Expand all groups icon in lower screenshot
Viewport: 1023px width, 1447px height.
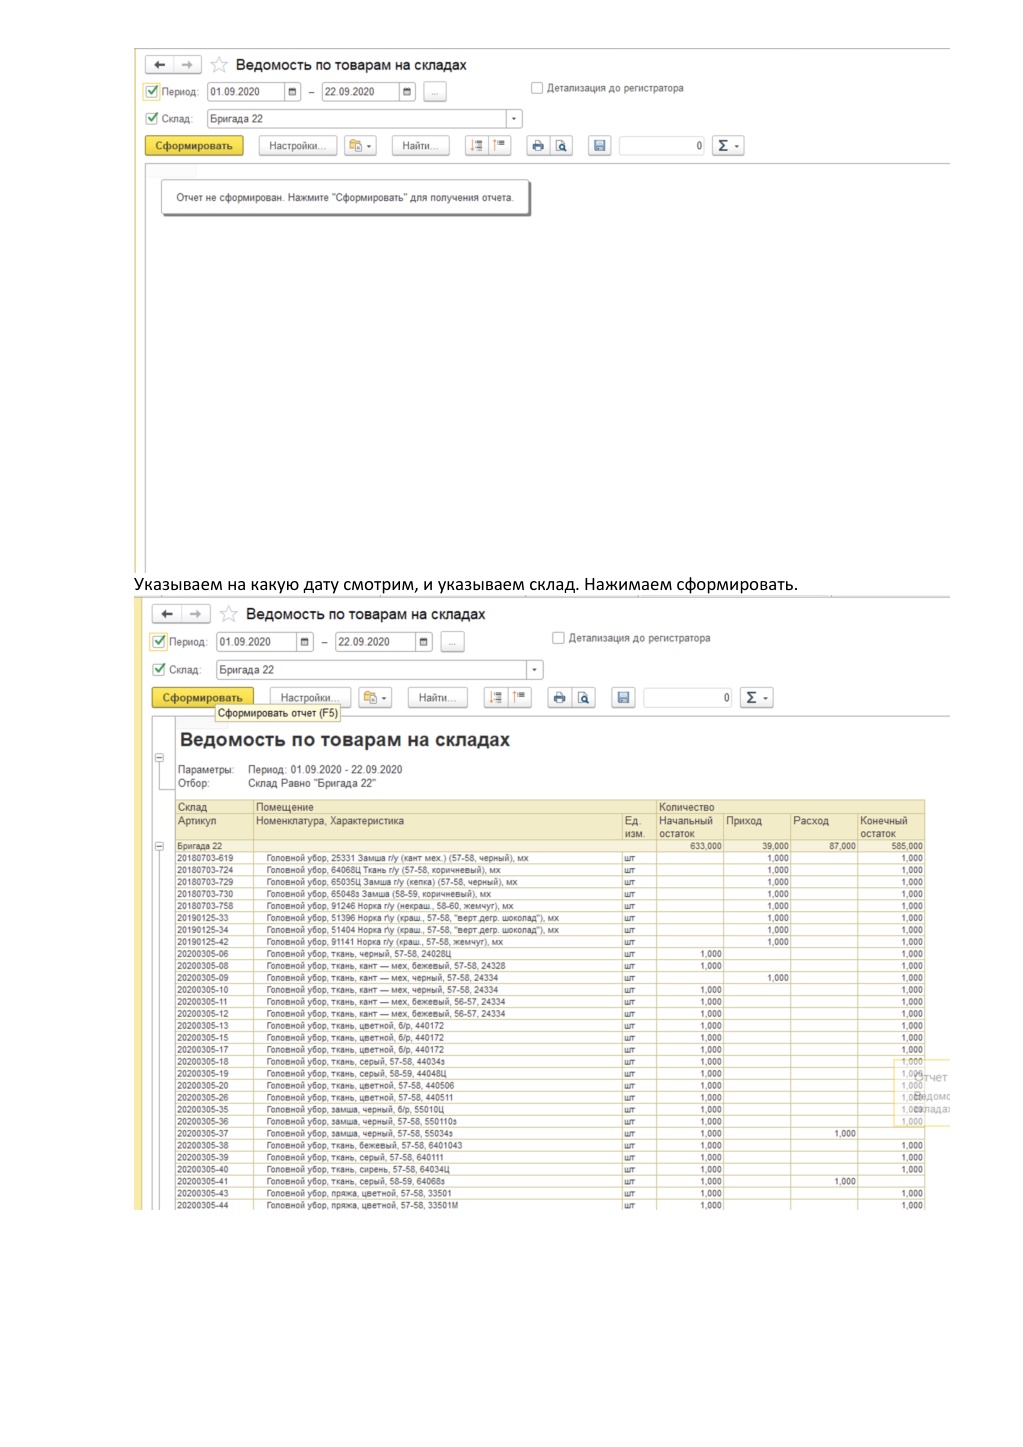click(519, 698)
